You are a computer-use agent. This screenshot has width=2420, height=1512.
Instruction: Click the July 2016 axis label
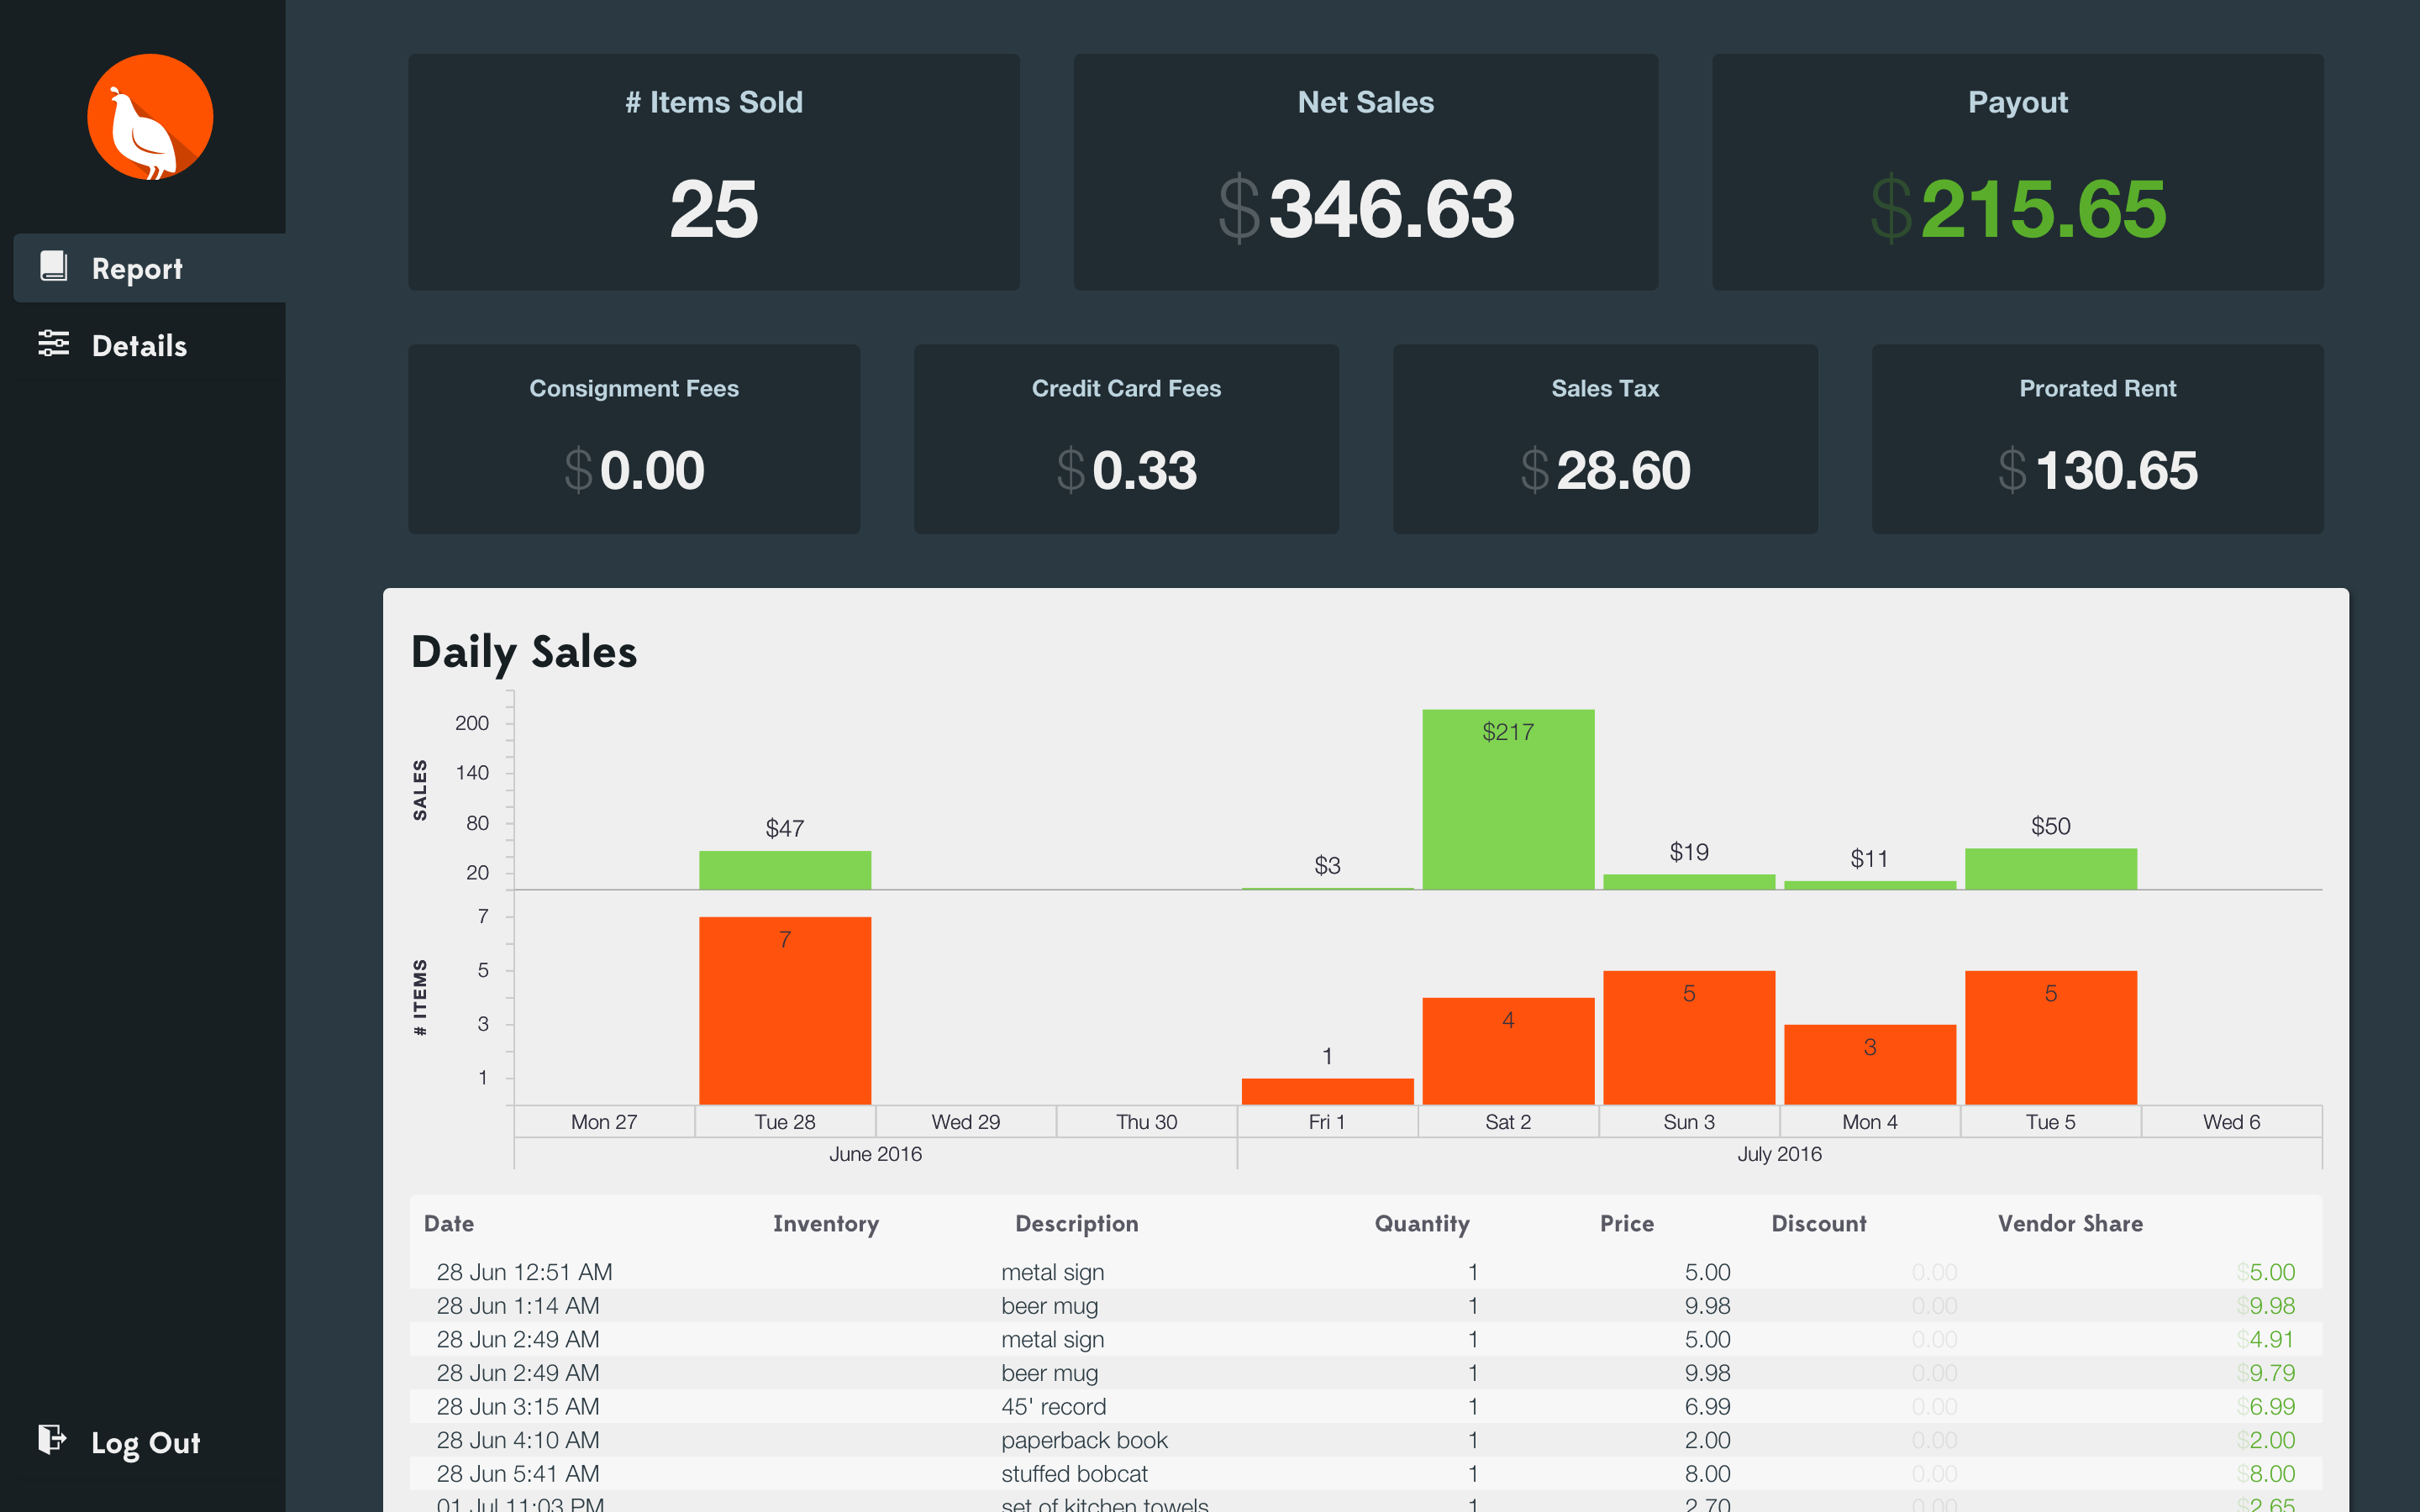[x=1778, y=1153]
